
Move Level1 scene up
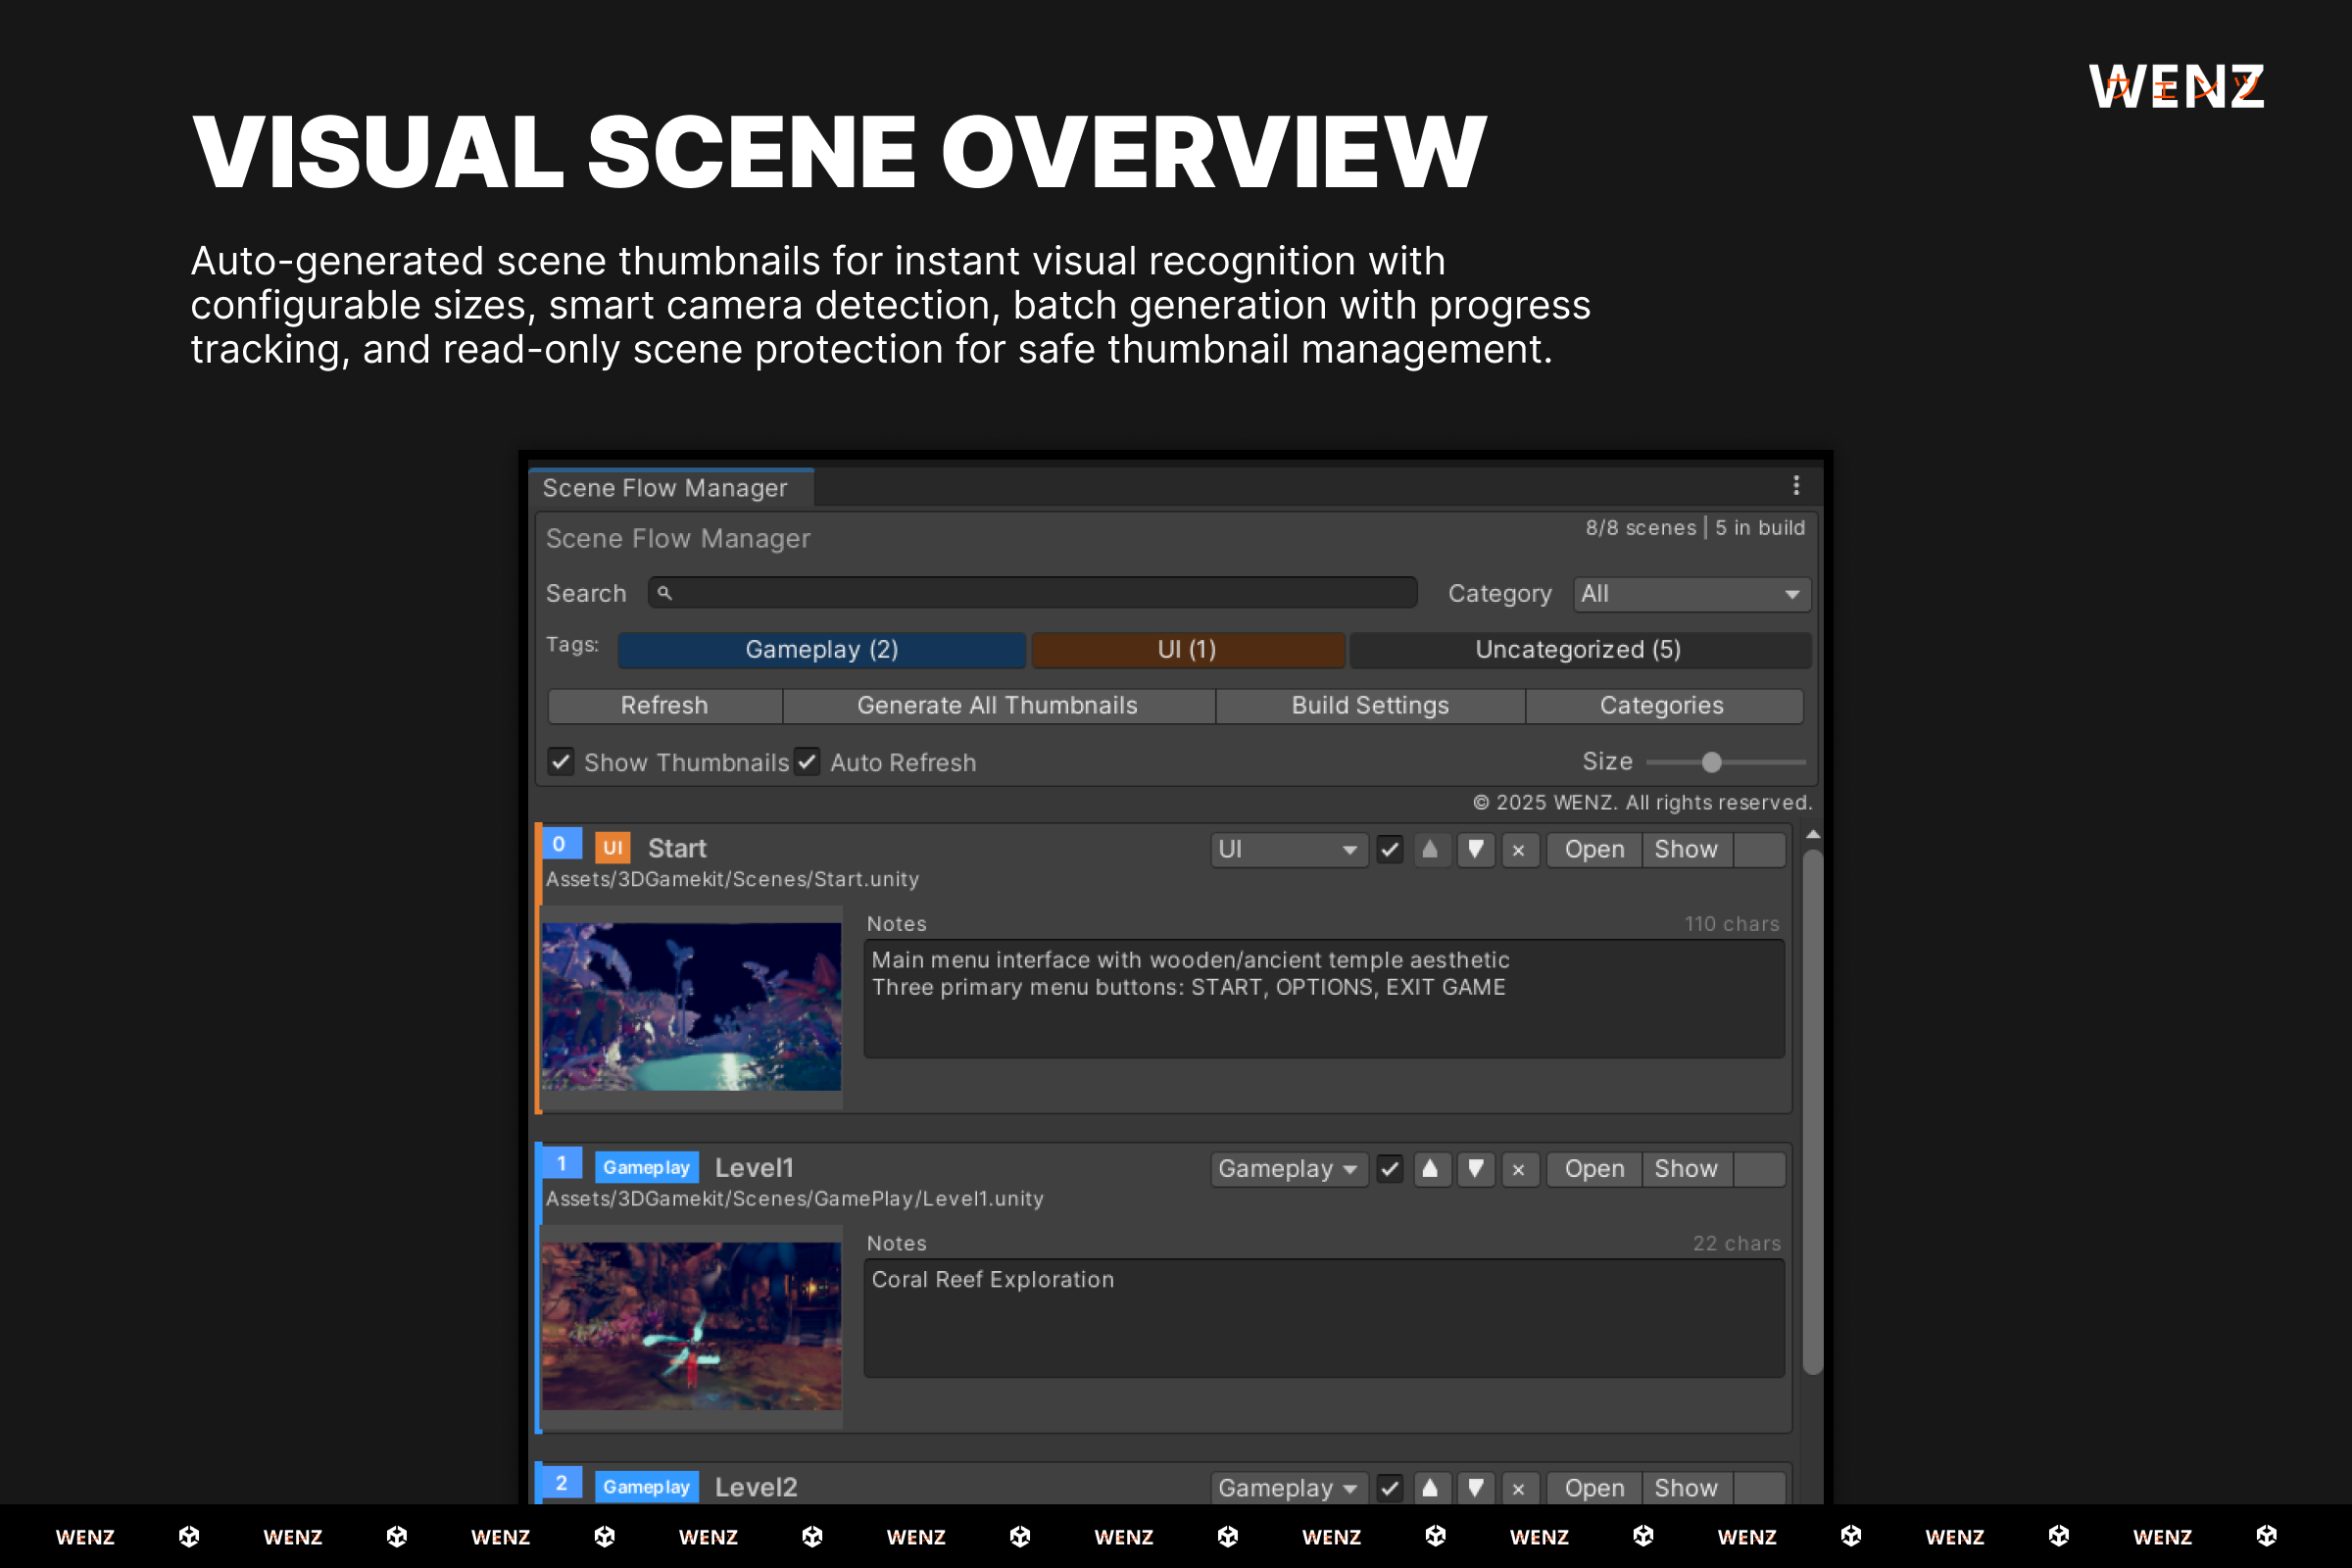pyautogui.click(x=1430, y=1168)
